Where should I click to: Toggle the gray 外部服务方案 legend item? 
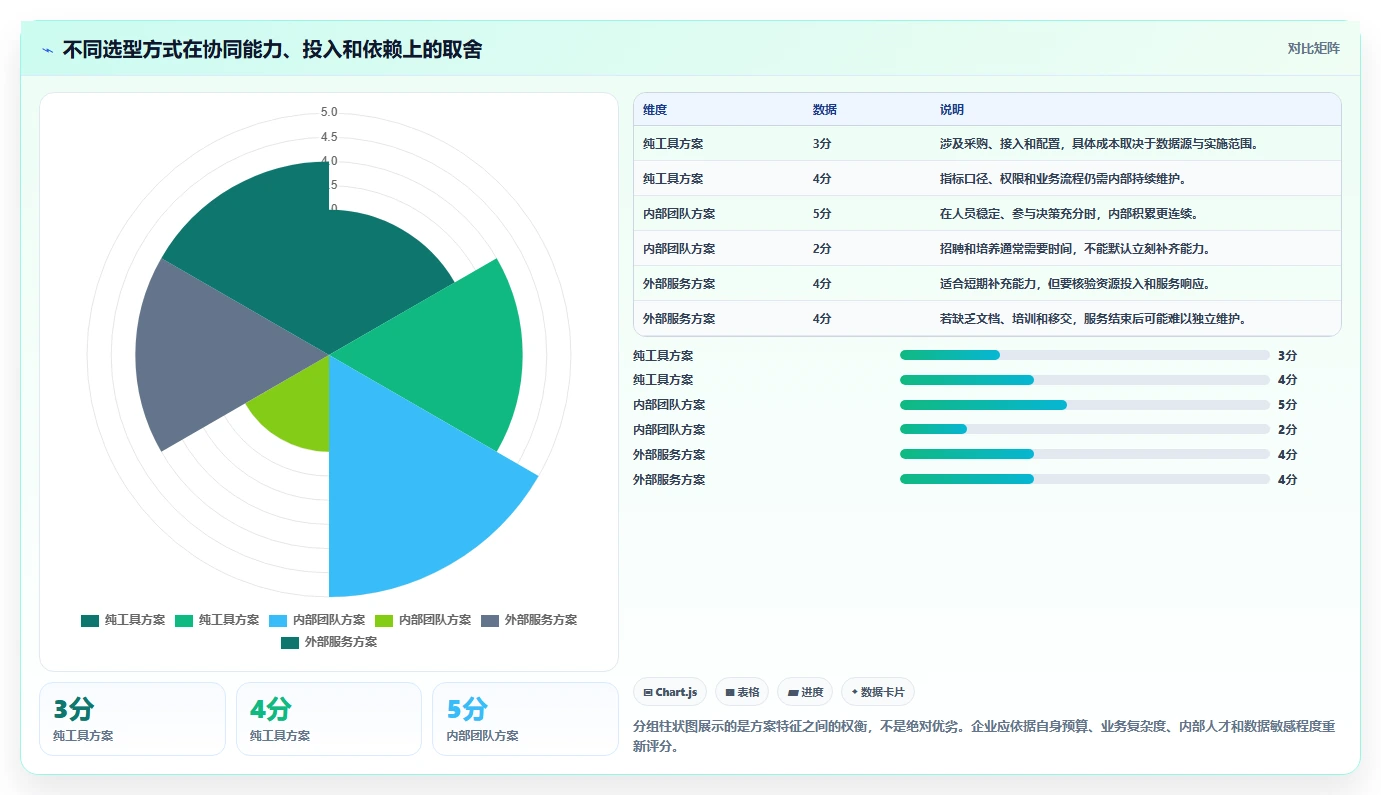[x=529, y=620]
